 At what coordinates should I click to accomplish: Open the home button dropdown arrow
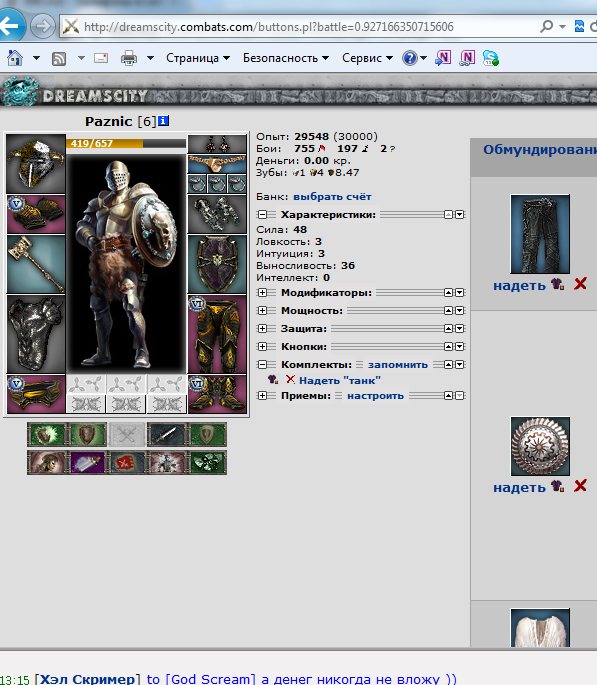[x=36, y=58]
